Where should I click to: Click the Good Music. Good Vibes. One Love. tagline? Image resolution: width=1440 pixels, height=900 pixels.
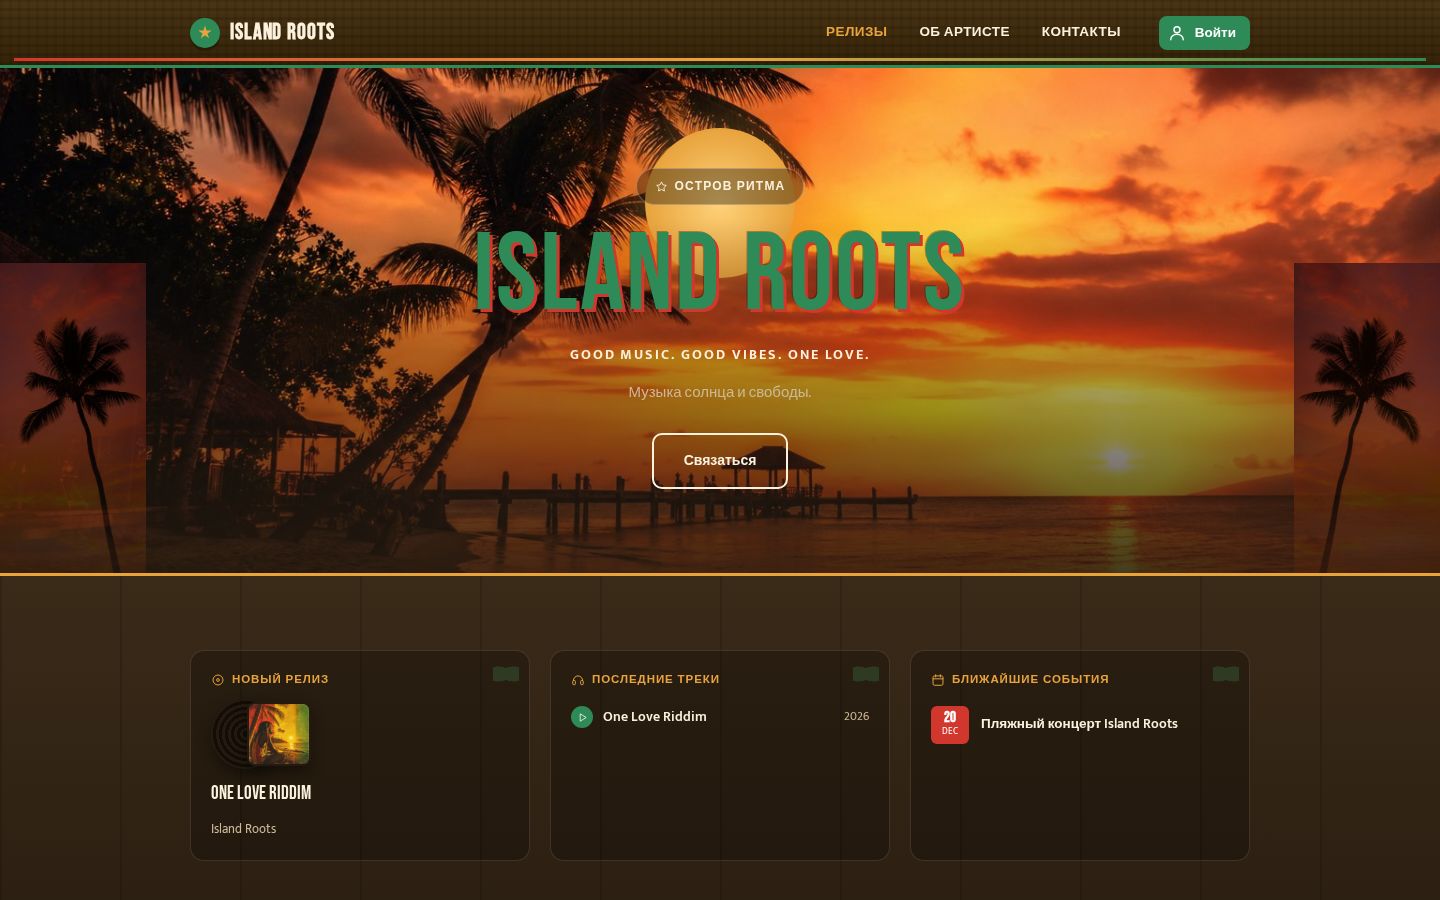(720, 355)
